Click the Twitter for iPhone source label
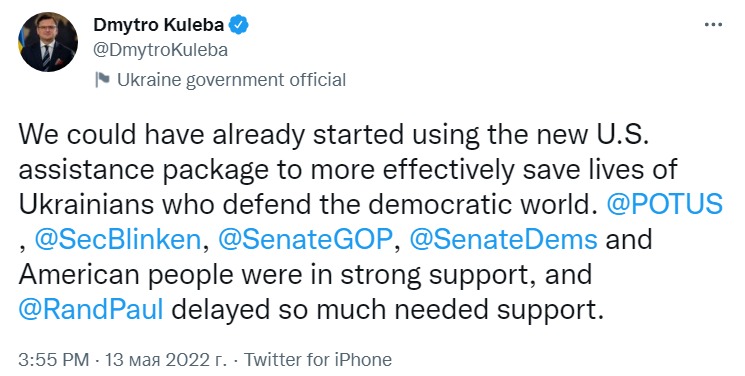 [x=318, y=359]
